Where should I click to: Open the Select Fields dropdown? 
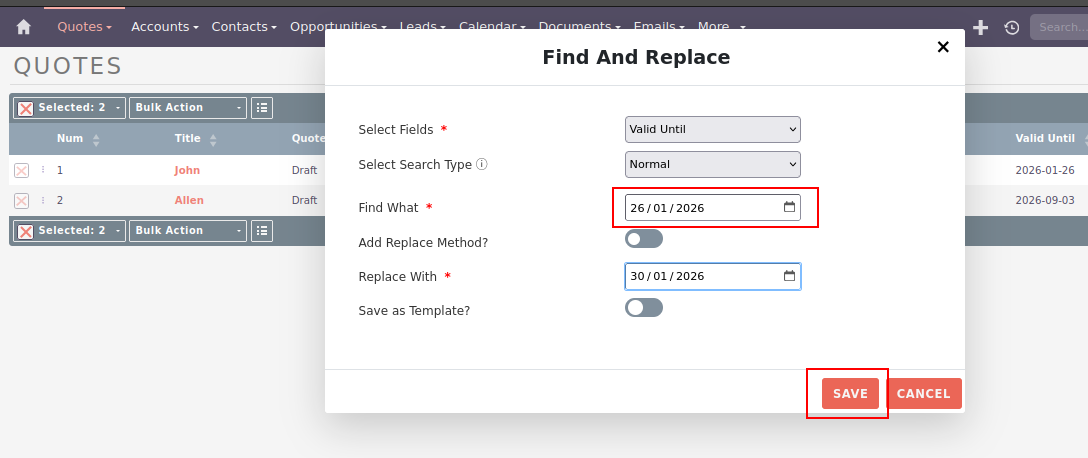712,129
